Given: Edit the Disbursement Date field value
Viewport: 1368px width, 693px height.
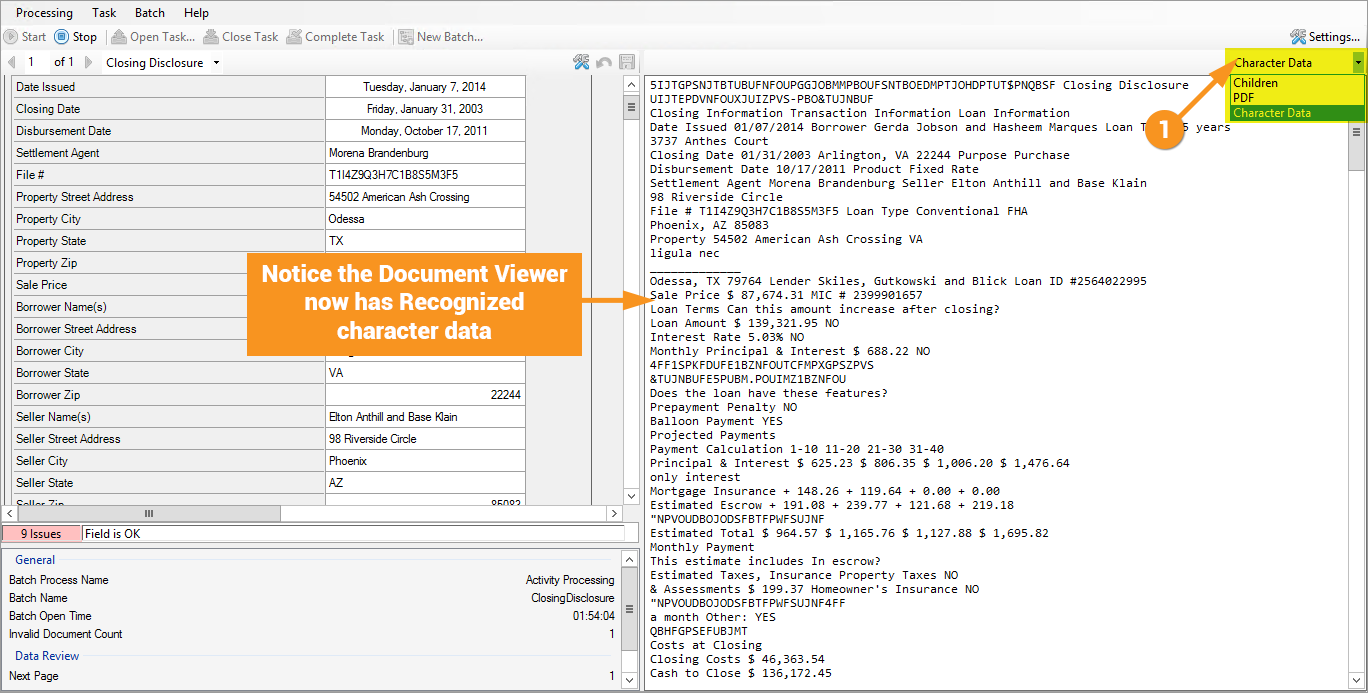Looking at the screenshot, I should (x=425, y=131).
